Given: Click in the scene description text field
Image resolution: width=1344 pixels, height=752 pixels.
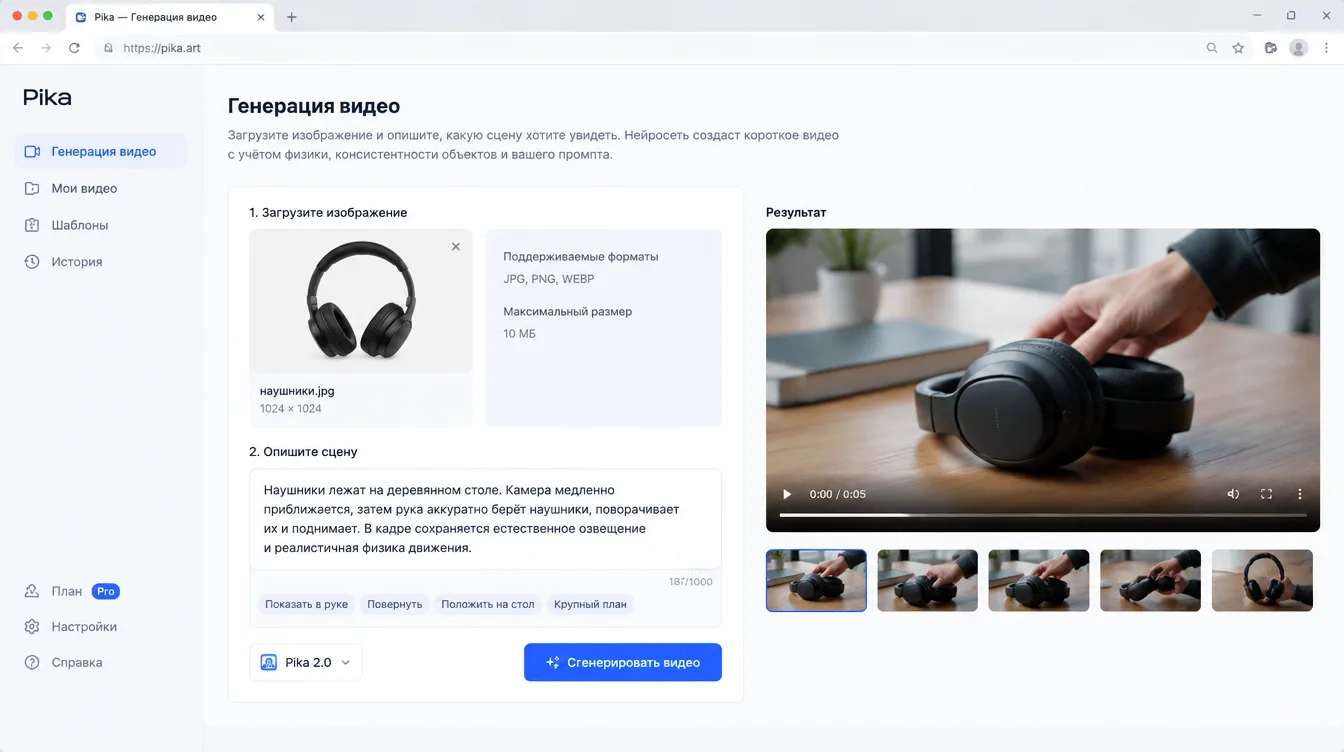Looking at the screenshot, I should 485,519.
